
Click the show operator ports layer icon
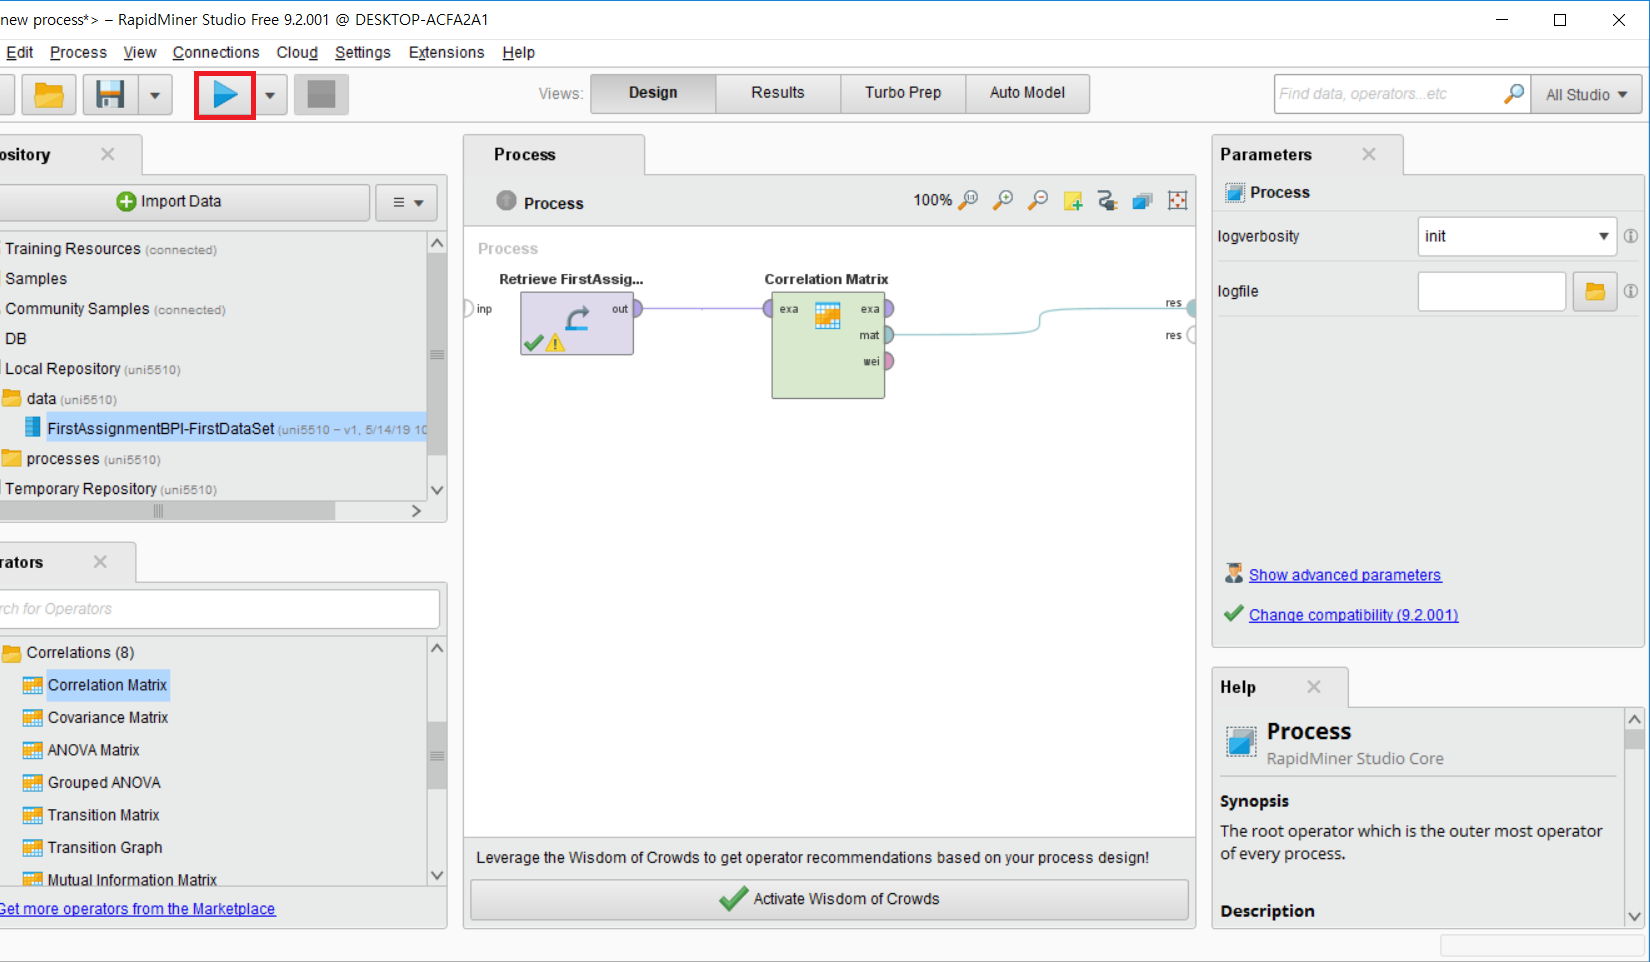pyautogui.click(x=1142, y=201)
